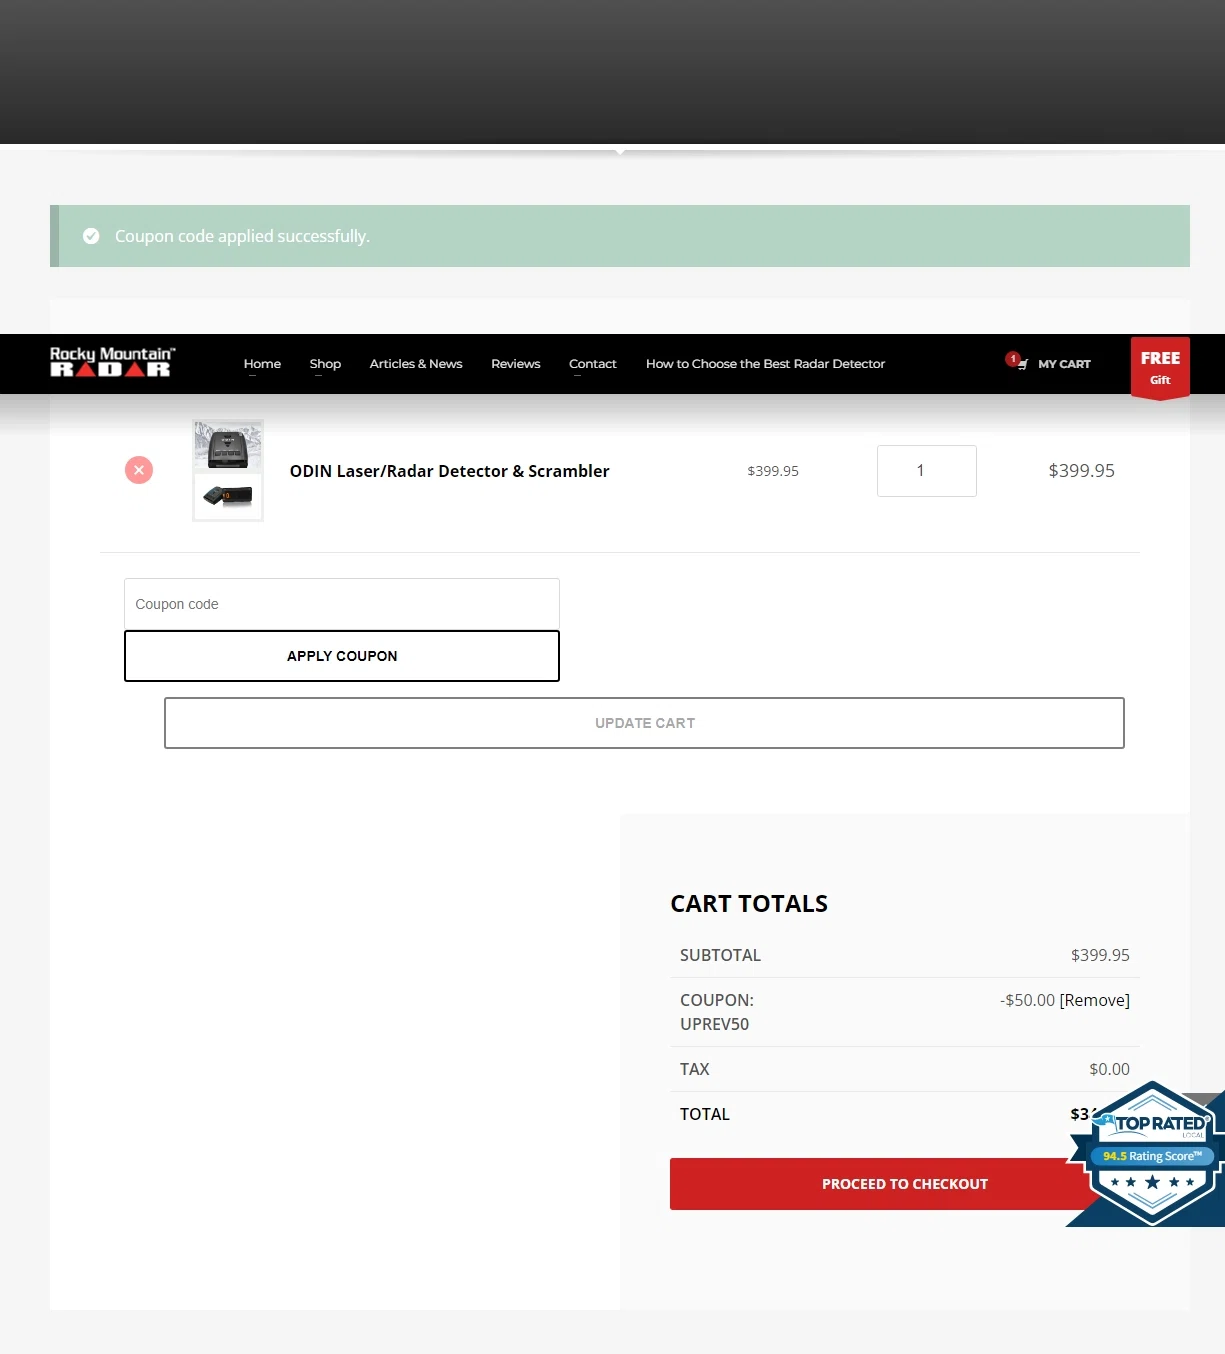Image resolution: width=1225 pixels, height=1354 pixels.
Task: Remove ODIN item with red X icon
Action: 139,470
